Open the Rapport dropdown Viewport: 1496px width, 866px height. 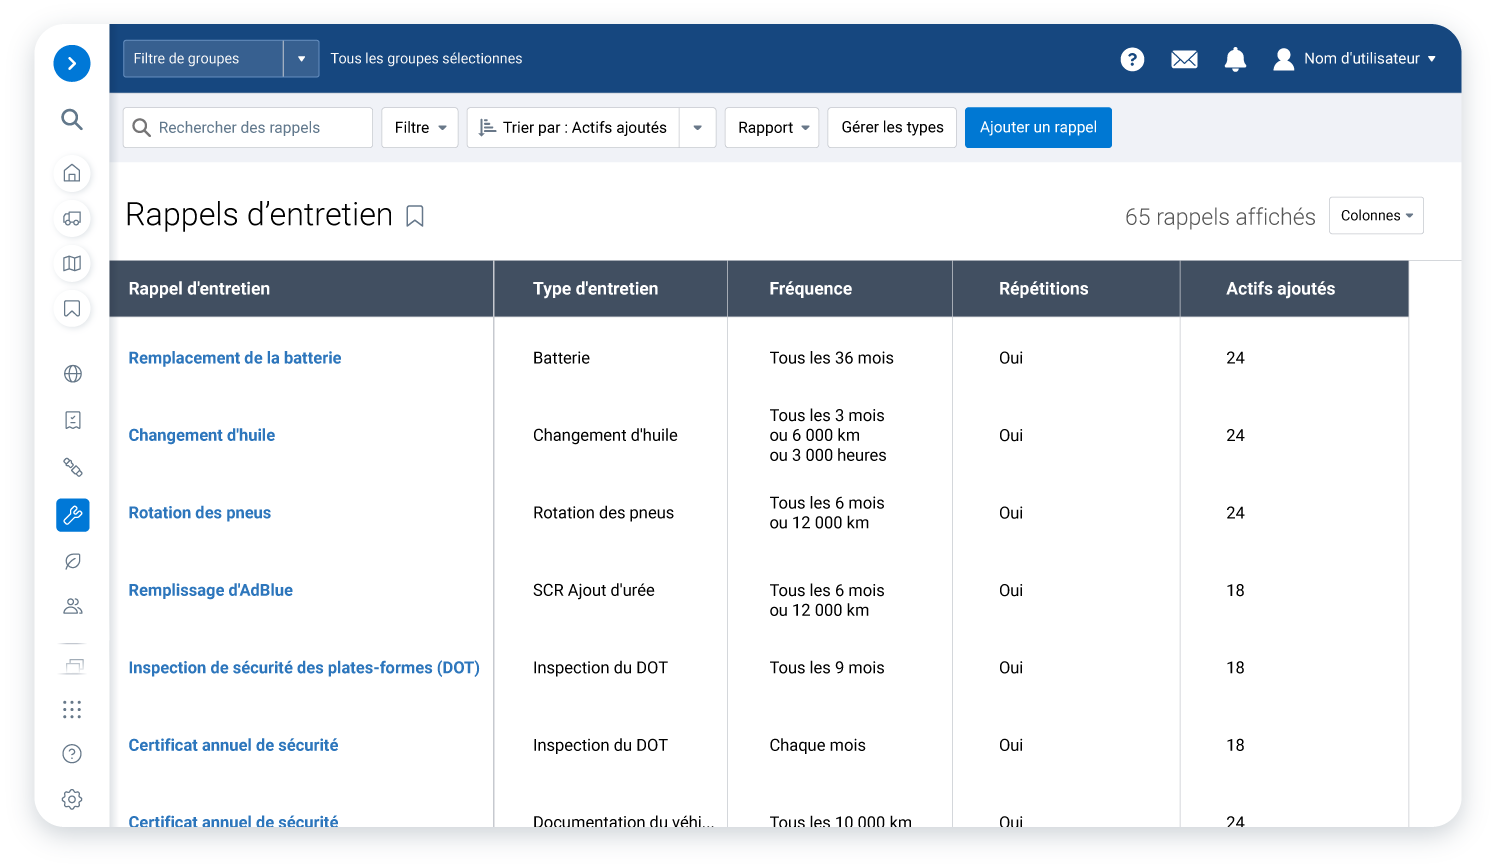click(x=771, y=127)
